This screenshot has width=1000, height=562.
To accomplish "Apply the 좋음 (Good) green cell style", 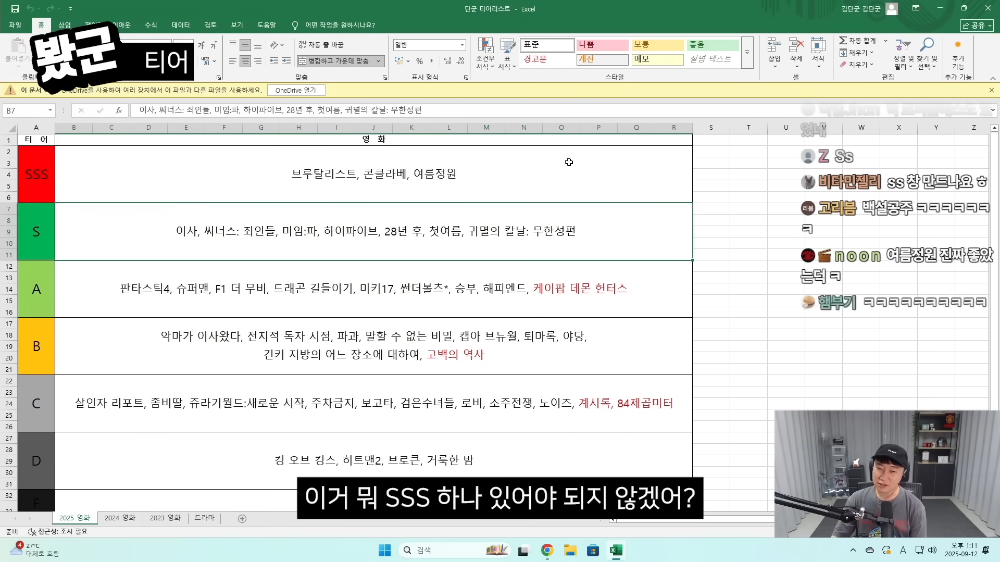I will point(712,45).
